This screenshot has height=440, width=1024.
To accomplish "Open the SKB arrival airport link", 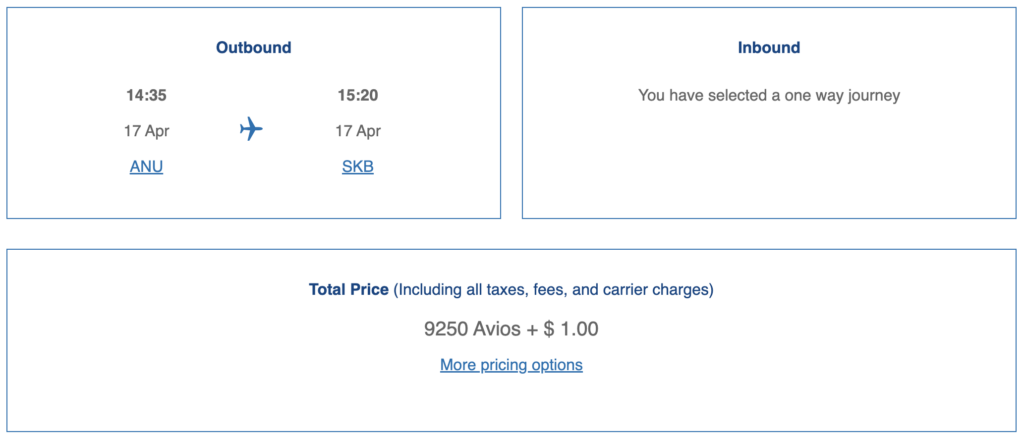I will (x=358, y=167).
